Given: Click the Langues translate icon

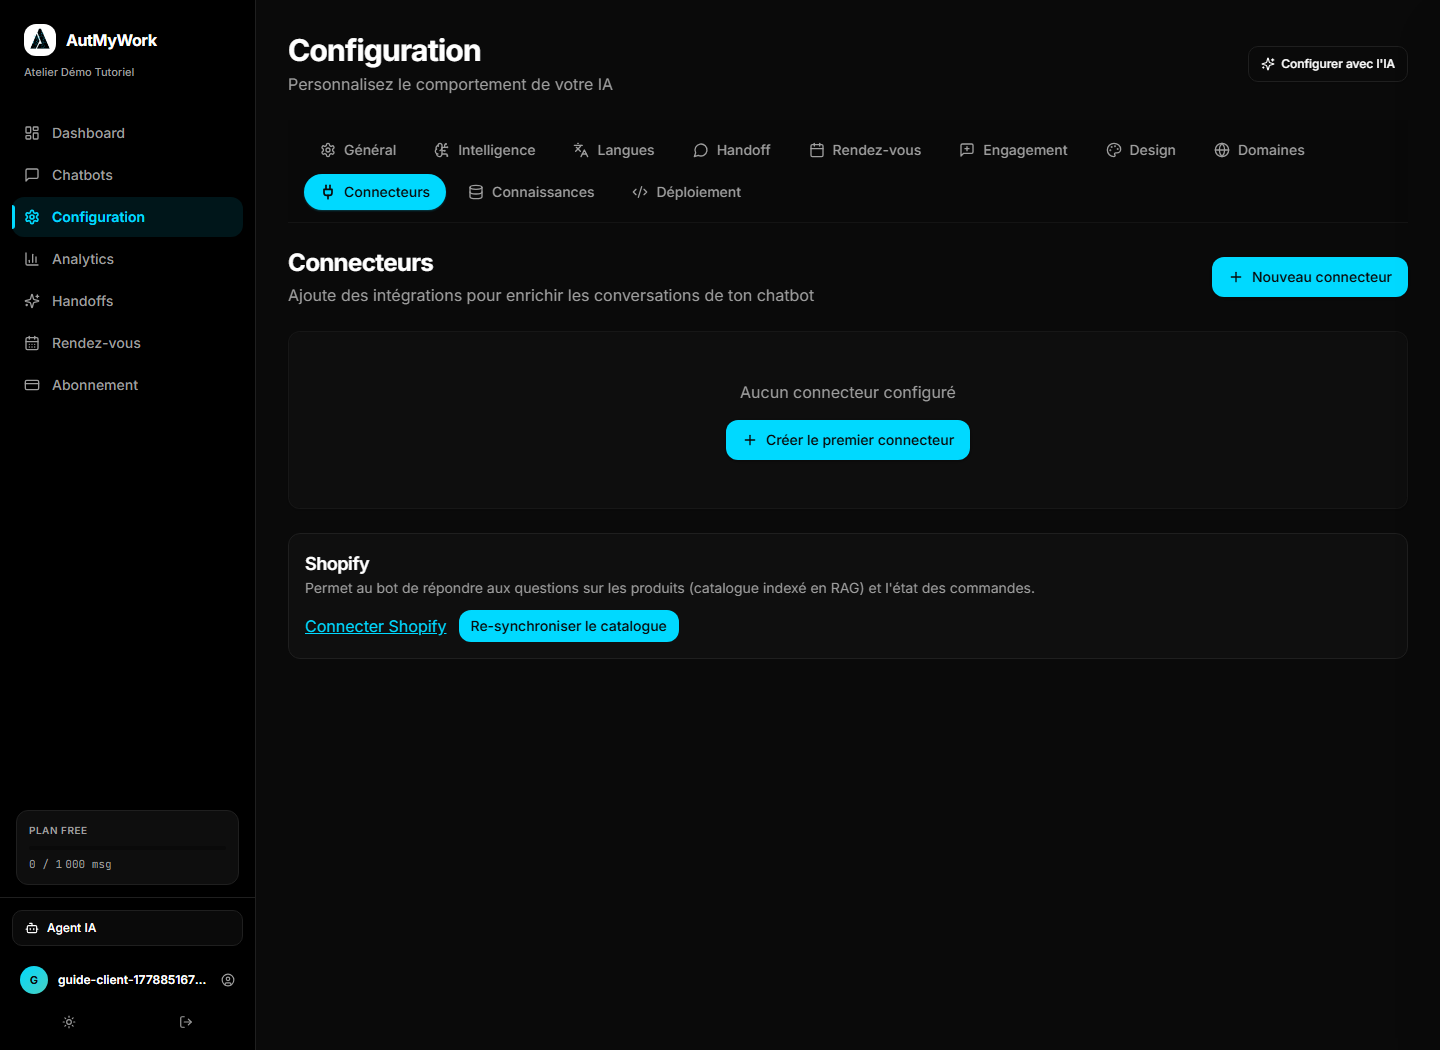Looking at the screenshot, I should 581,150.
